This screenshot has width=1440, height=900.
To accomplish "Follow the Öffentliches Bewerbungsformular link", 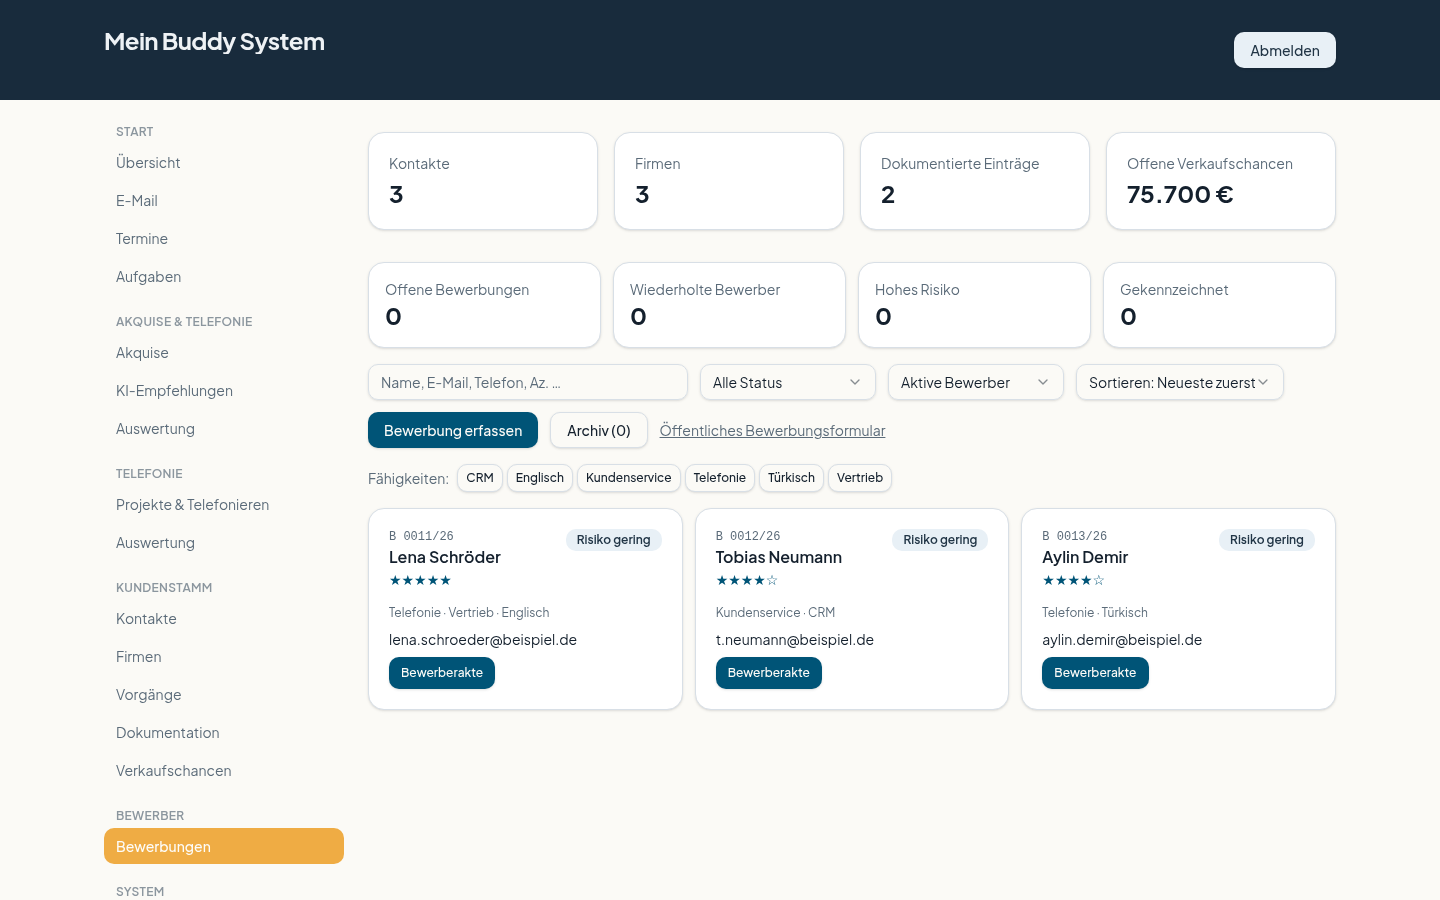I will tap(772, 431).
